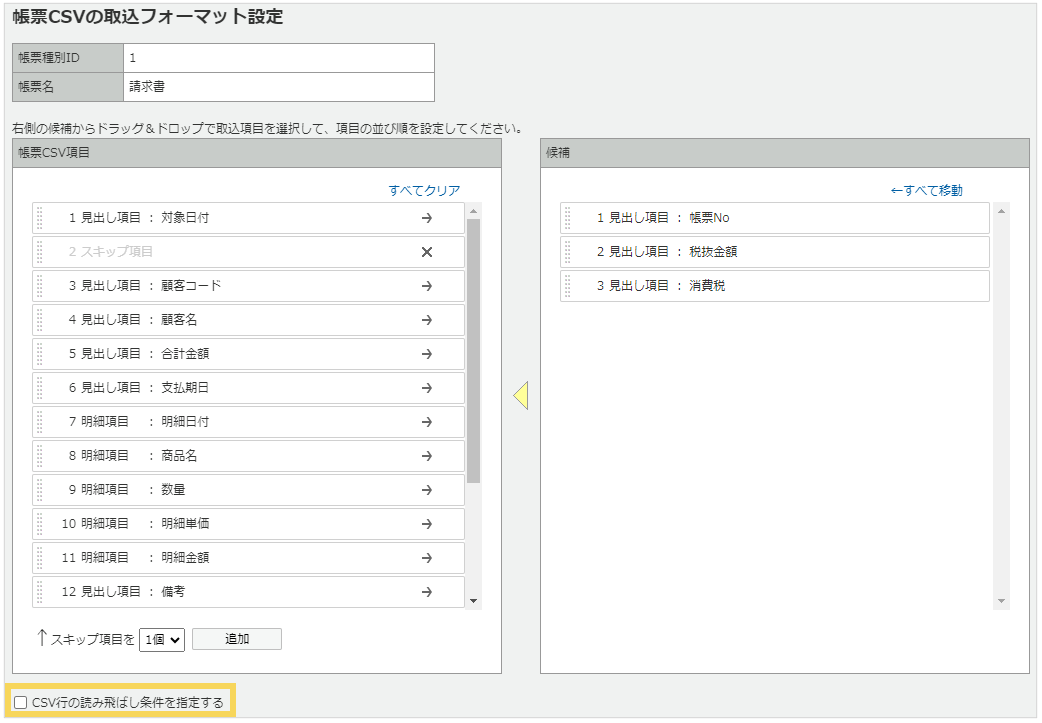The image size is (1042, 723).
Task: Click the arrow icon beside 顧客コード
Action: pos(428,286)
